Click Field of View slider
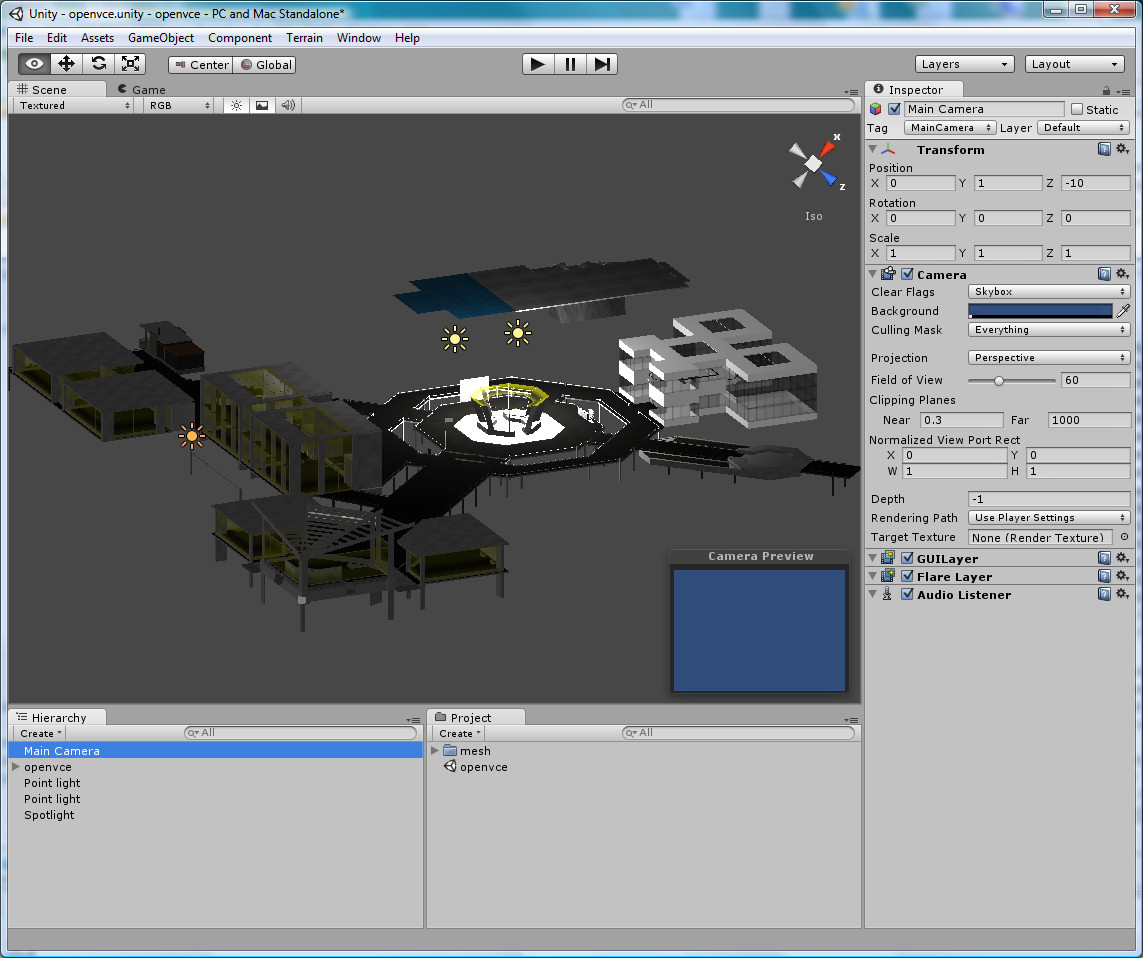The width and height of the screenshot is (1143, 958). pyautogui.click(x=1011, y=381)
